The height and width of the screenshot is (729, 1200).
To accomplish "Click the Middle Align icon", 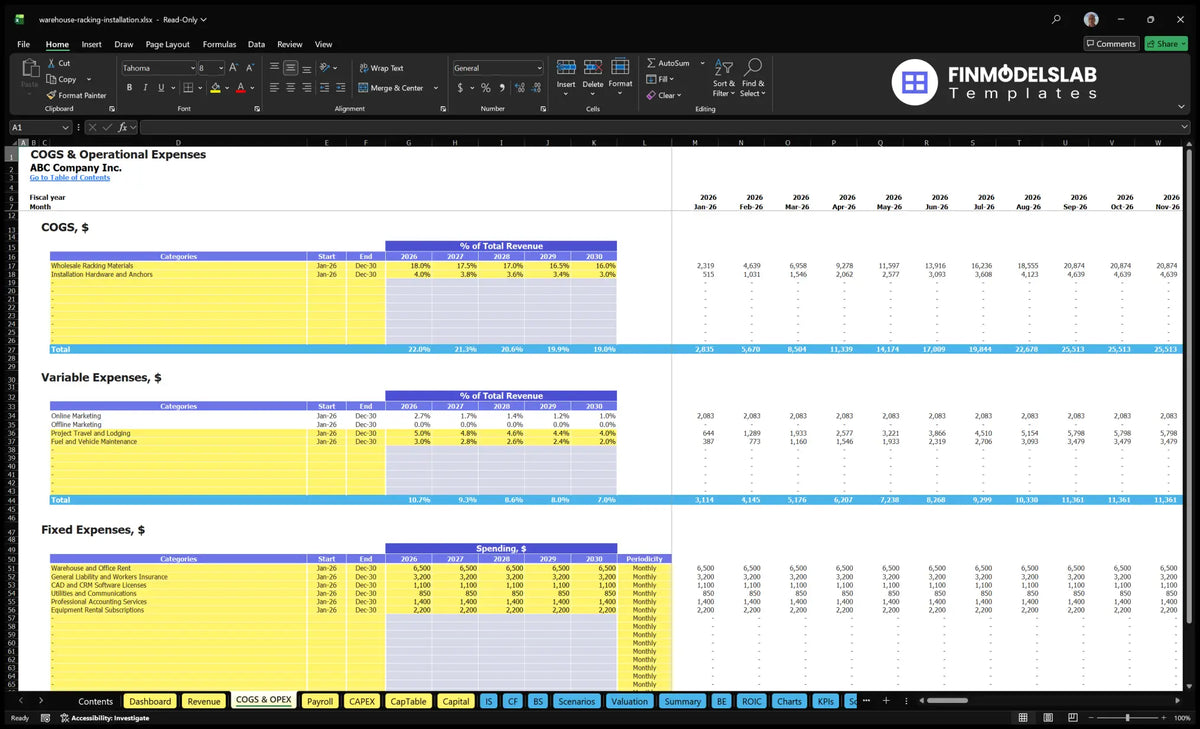I will tap(290, 68).
